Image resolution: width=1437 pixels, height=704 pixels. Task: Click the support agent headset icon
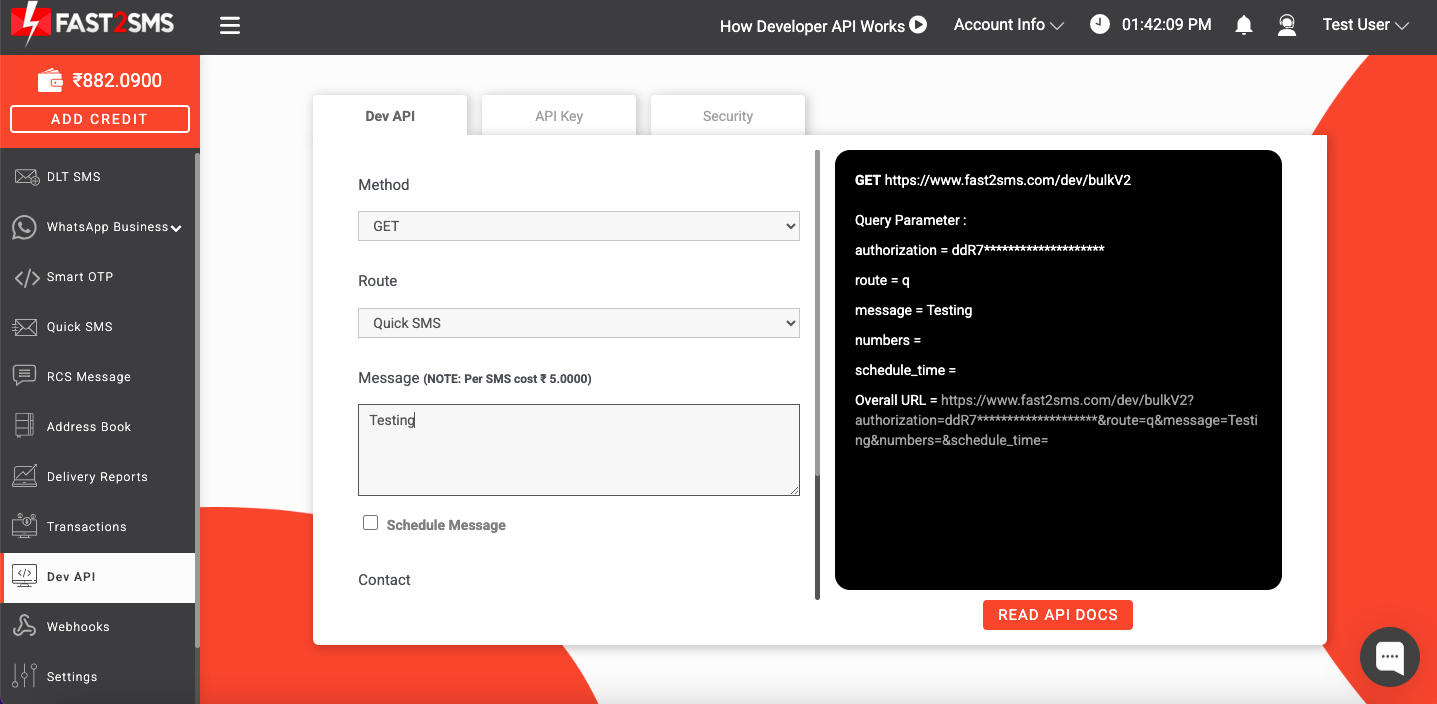1287,26
